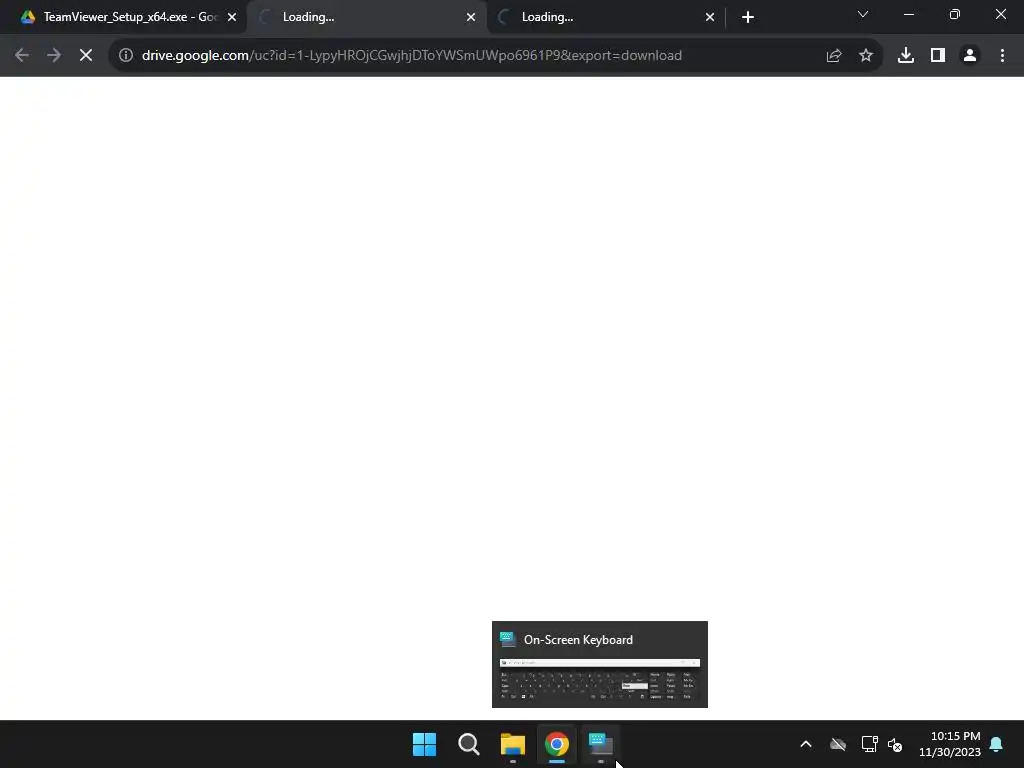
Task: Open File Explorer from taskbar
Action: pyautogui.click(x=513, y=744)
